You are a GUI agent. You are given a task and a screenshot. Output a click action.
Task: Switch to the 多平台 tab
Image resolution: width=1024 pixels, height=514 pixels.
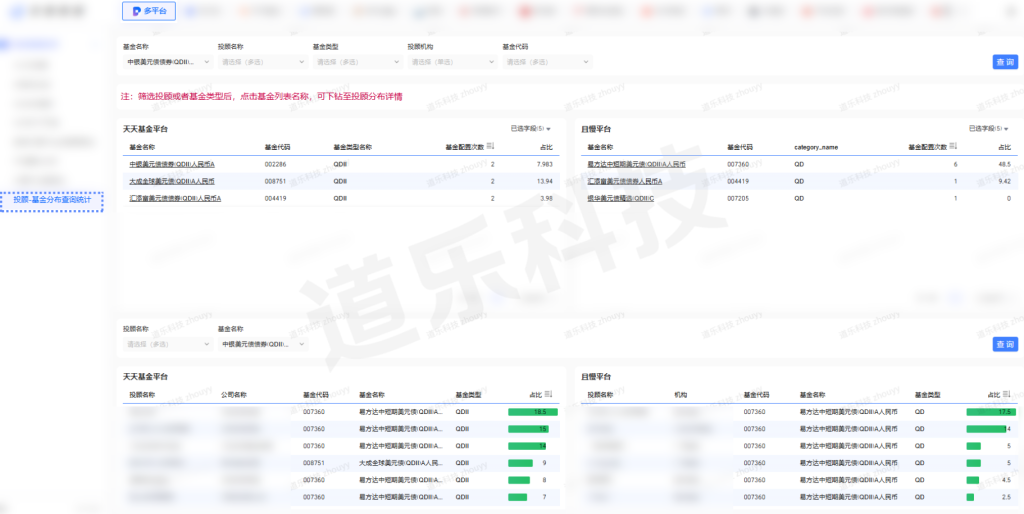[x=149, y=11]
